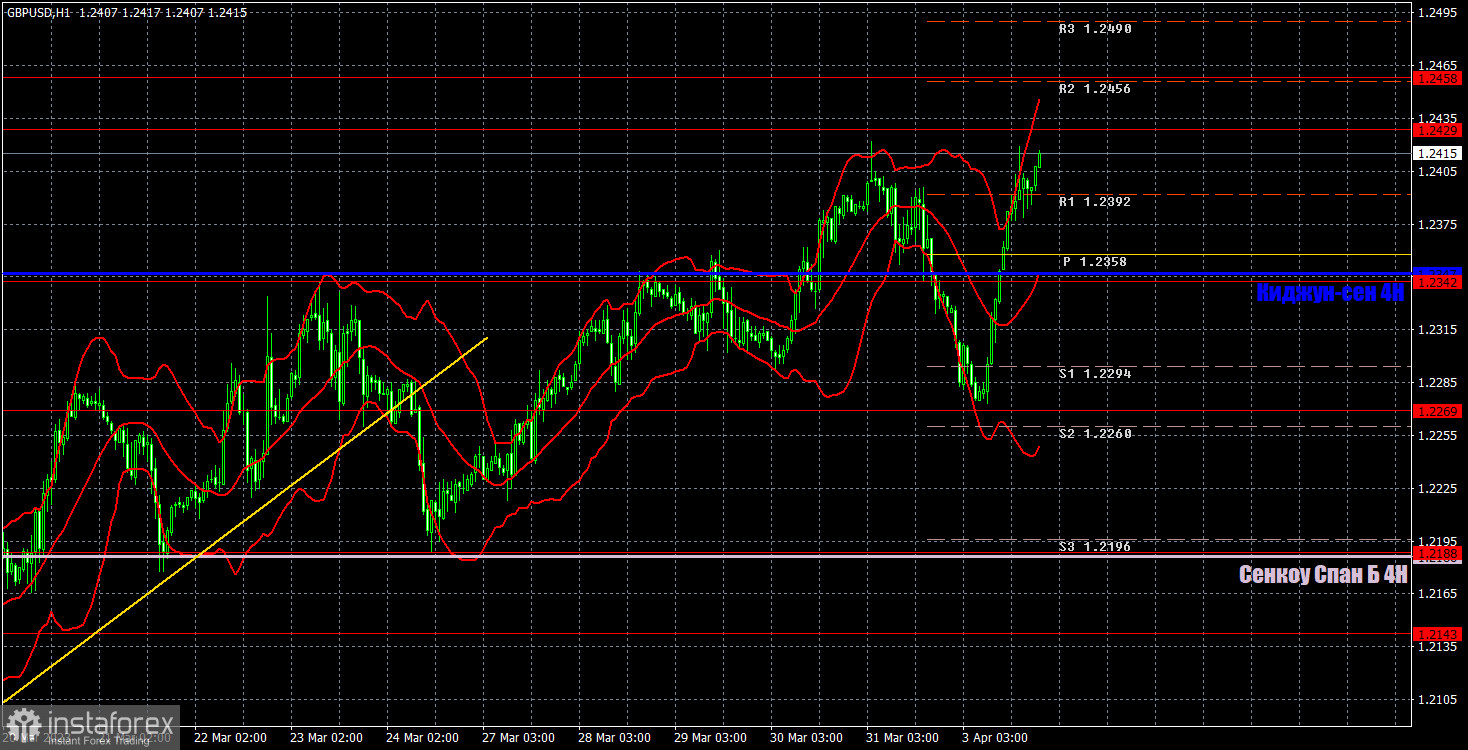Click the 22 Mar 02:00 time label
The width and height of the screenshot is (1468, 750).
click(231, 738)
